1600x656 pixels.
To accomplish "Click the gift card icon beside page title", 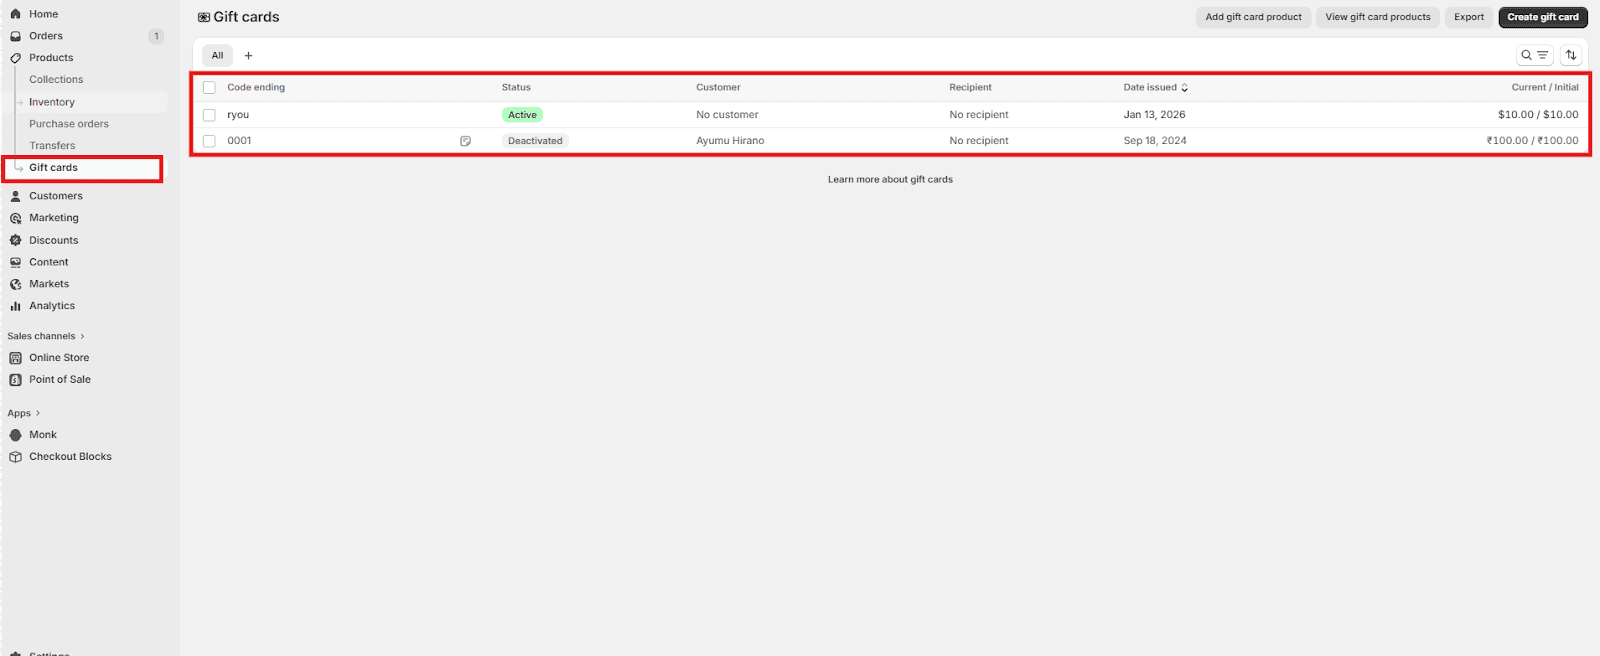I will [204, 17].
